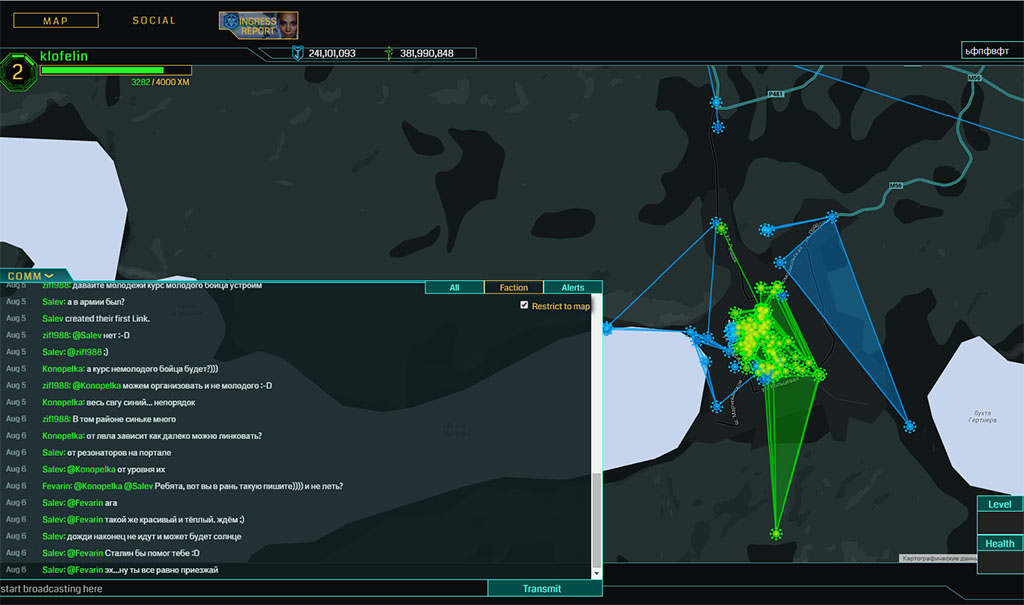Open the MAP tab

click(56, 20)
